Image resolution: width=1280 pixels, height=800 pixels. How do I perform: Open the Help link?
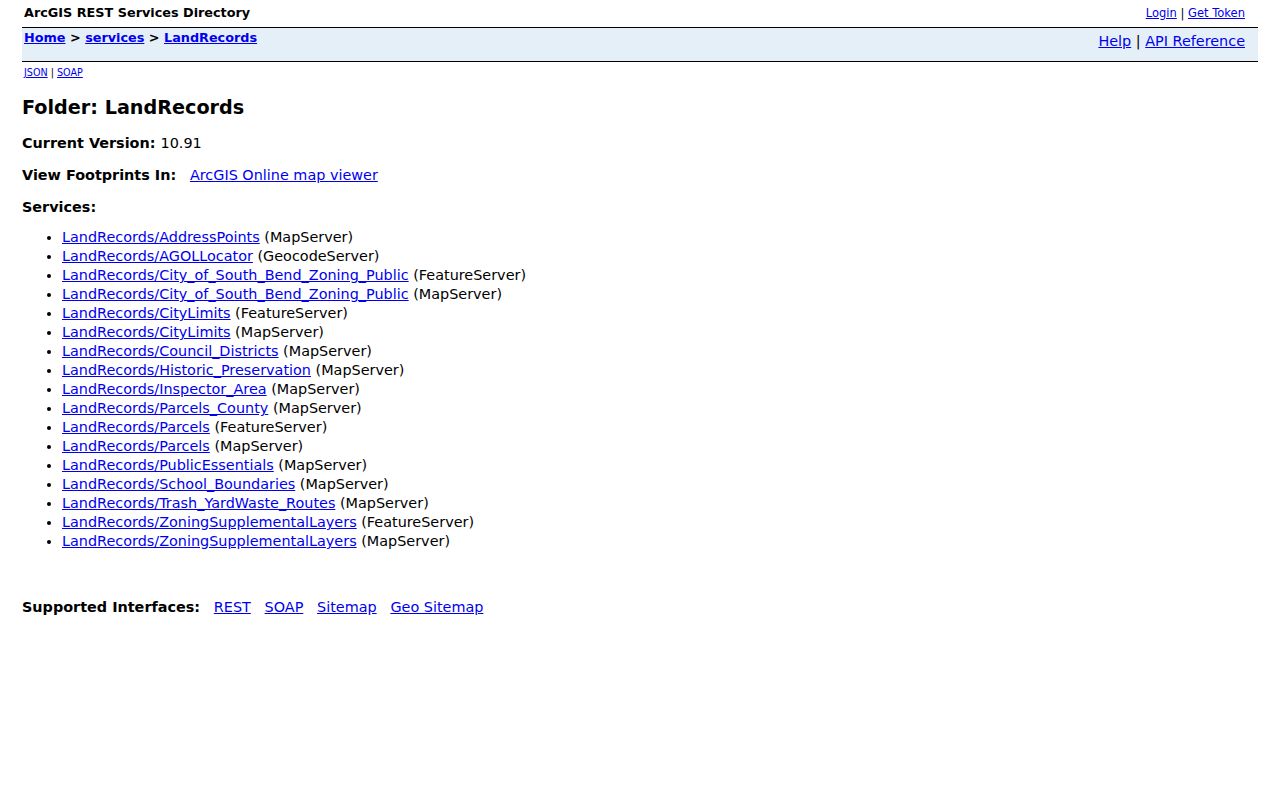[x=1114, y=41]
